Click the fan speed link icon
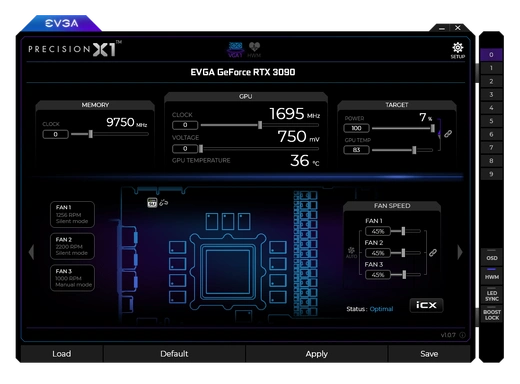The height and width of the screenshot is (384, 520). [433, 253]
